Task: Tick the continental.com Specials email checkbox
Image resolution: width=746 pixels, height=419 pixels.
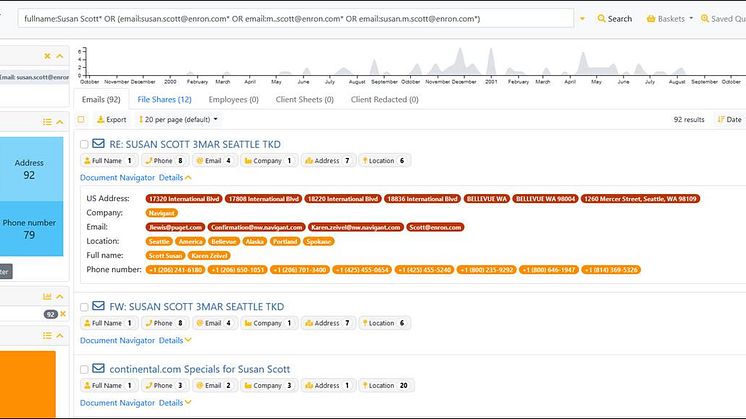Action: tap(84, 370)
